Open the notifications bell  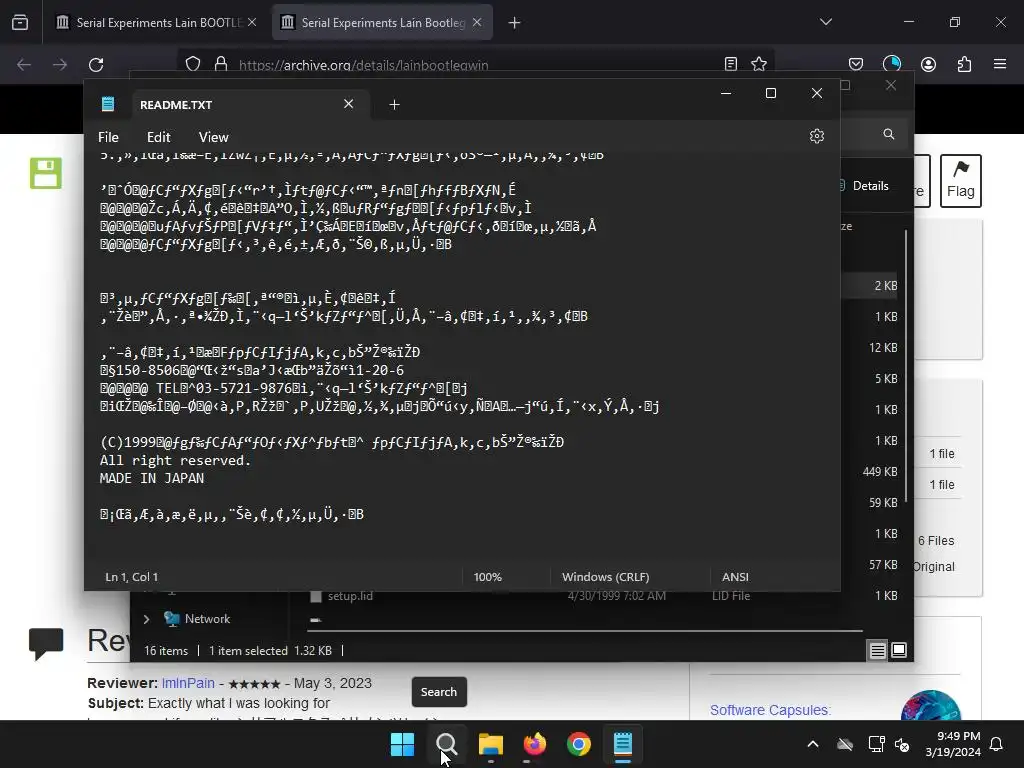click(x=997, y=744)
